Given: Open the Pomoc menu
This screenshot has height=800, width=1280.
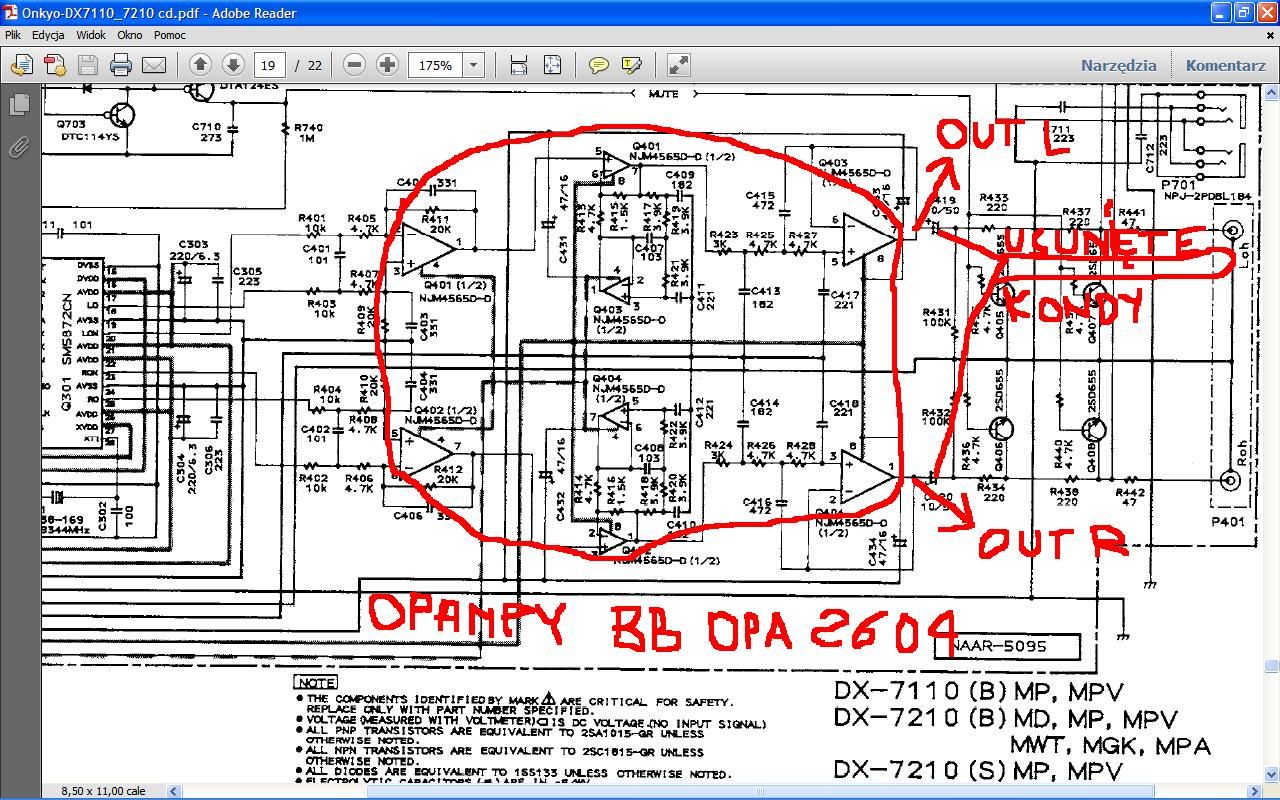Looking at the screenshot, I should [x=170, y=35].
